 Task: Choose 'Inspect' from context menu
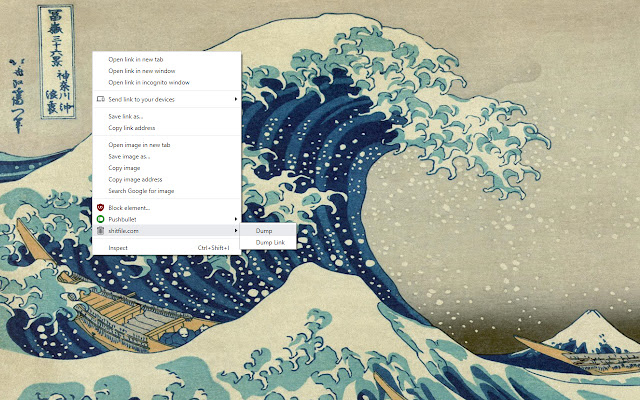point(167,248)
